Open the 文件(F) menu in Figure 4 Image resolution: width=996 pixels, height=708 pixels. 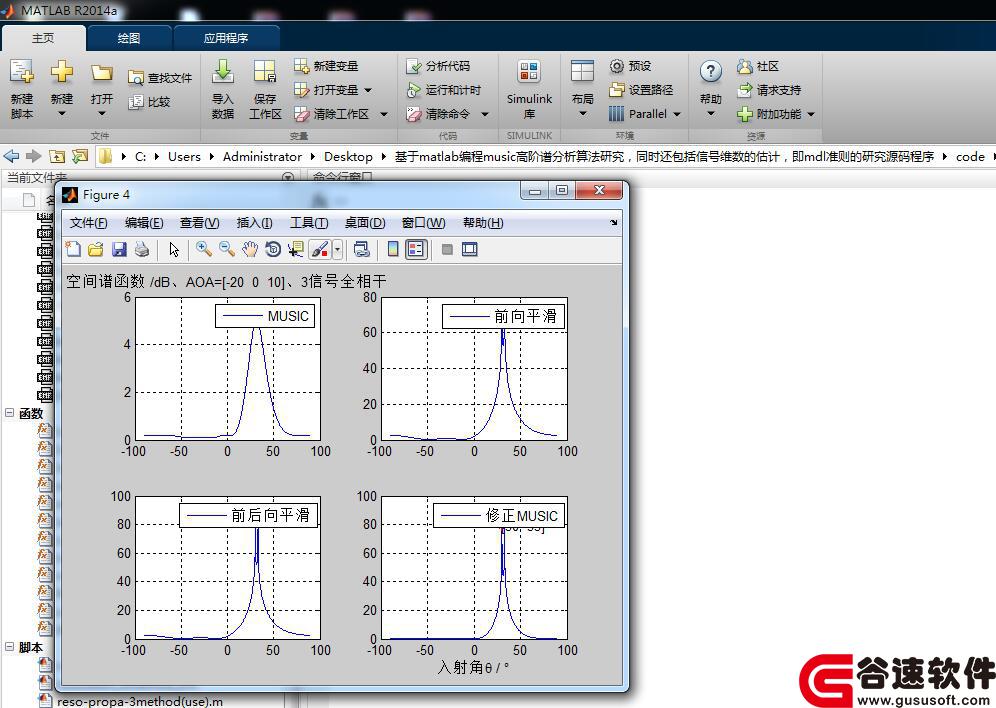coord(88,222)
